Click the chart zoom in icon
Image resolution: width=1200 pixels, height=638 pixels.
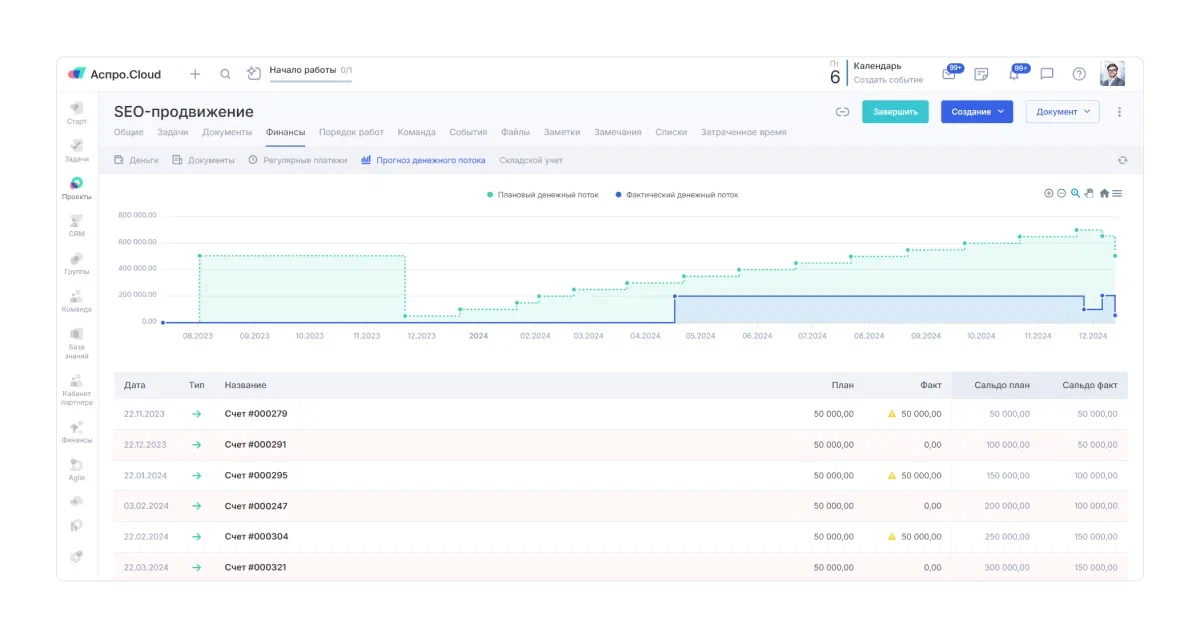1049,193
